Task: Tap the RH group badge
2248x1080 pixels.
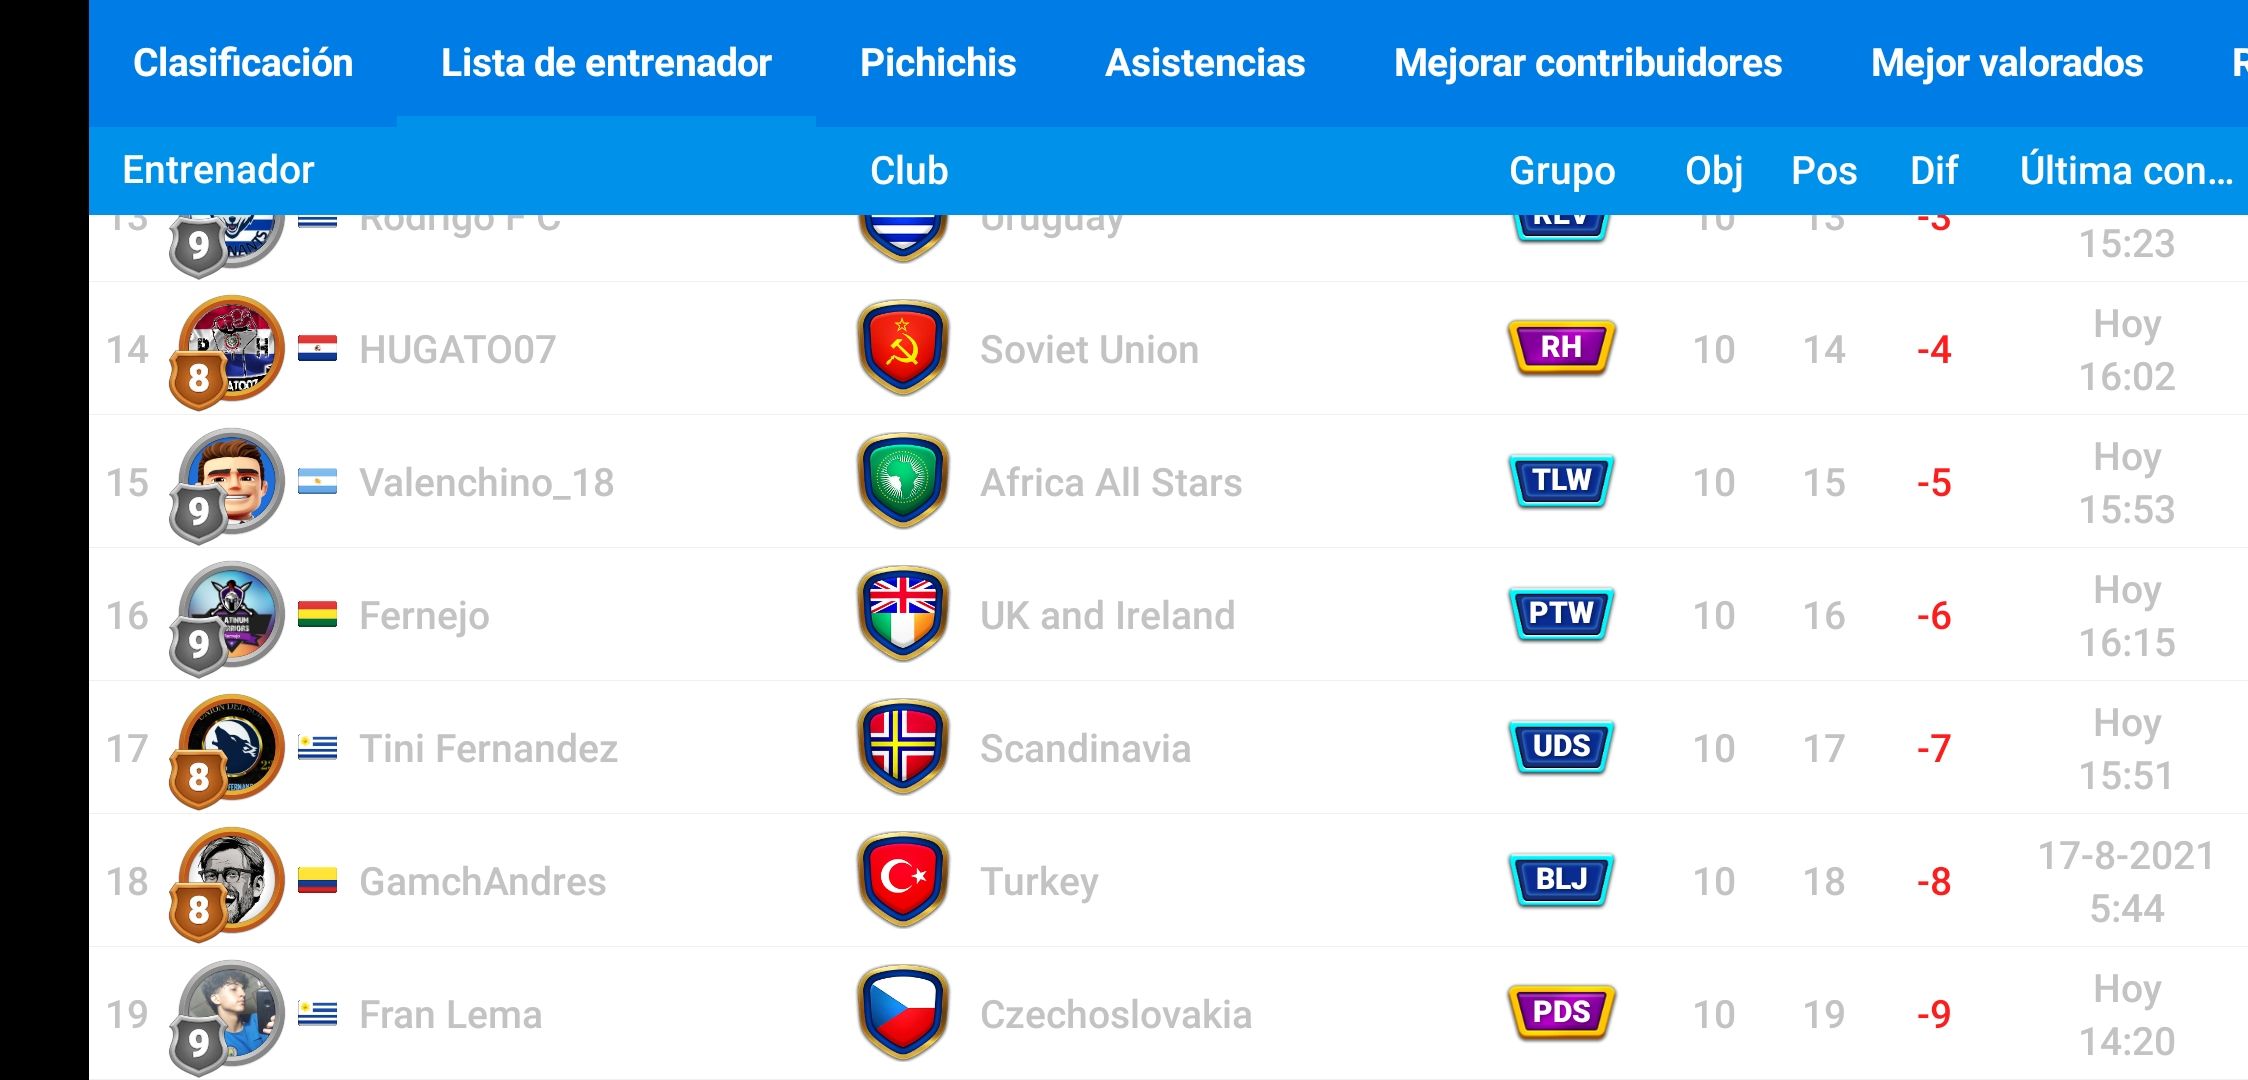Action: (1561, 348)
